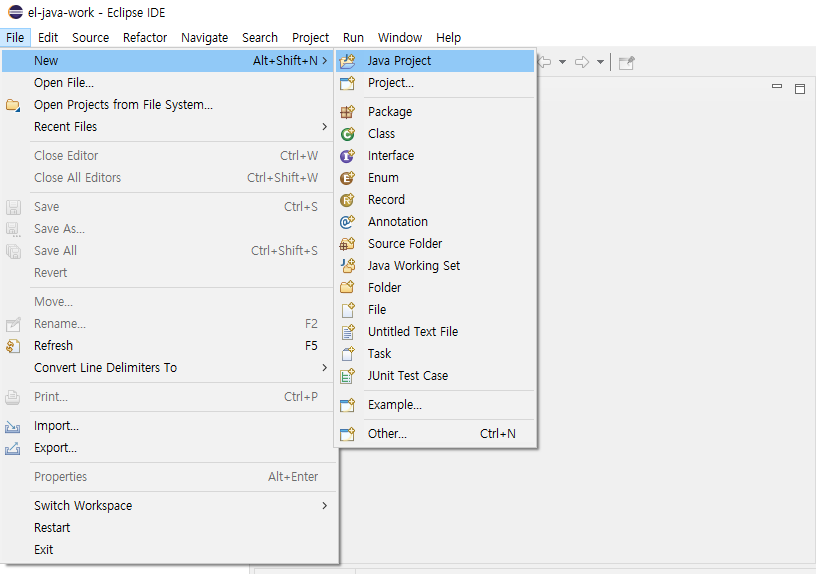
Task: Click the Import icon
Action: (13, 426)
